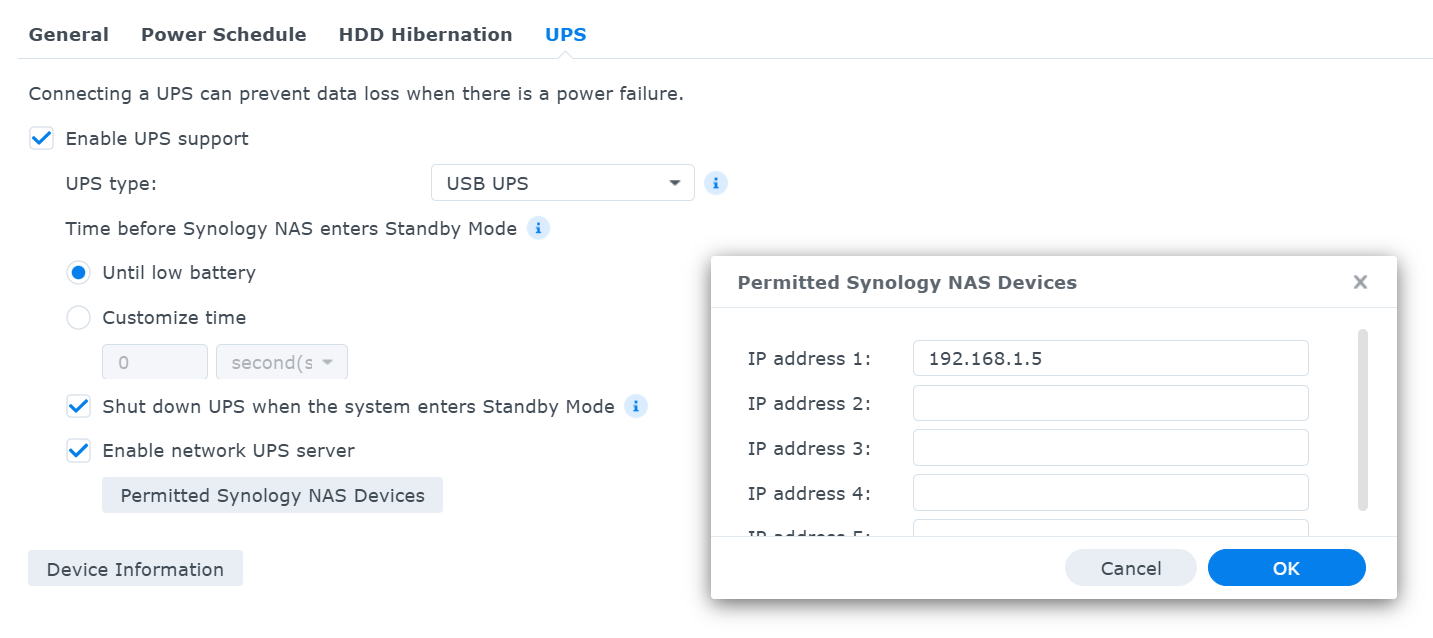Choose the Customize time radio button
This screenshot has width=1433, height=638.
pos(78,318)
